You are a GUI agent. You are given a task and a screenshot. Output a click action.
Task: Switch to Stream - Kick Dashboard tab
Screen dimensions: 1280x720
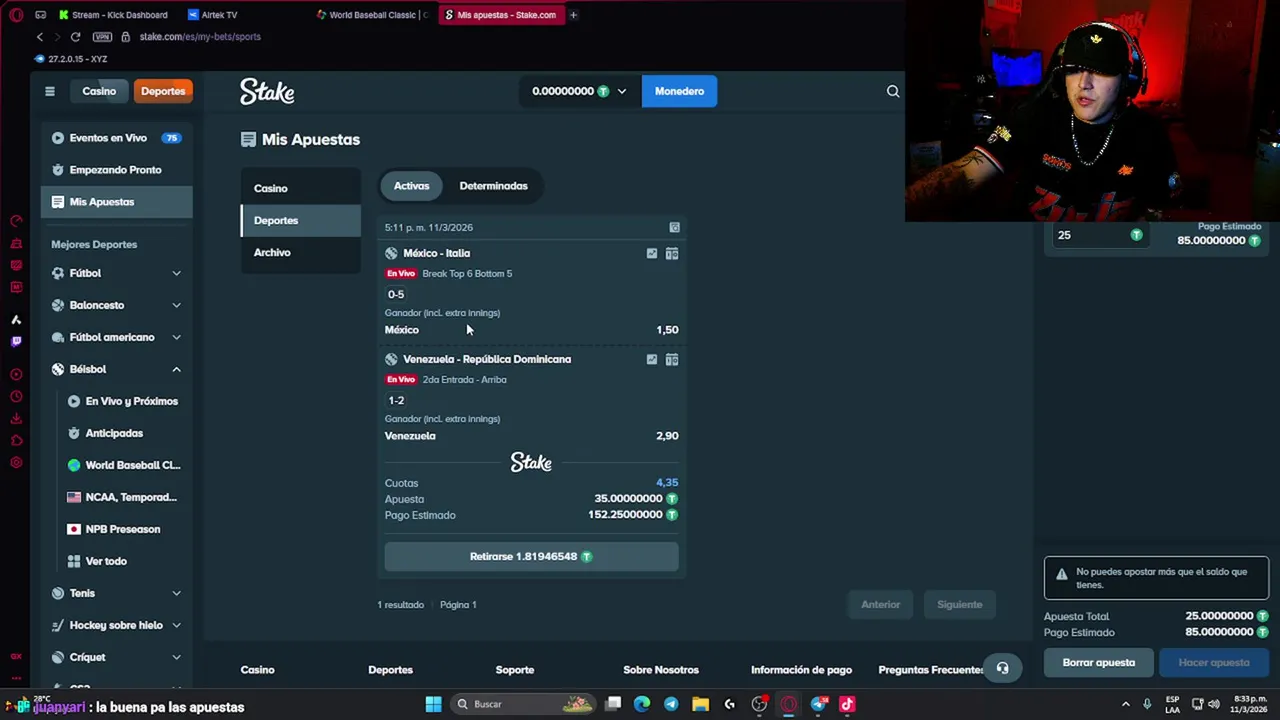[115, 15]
